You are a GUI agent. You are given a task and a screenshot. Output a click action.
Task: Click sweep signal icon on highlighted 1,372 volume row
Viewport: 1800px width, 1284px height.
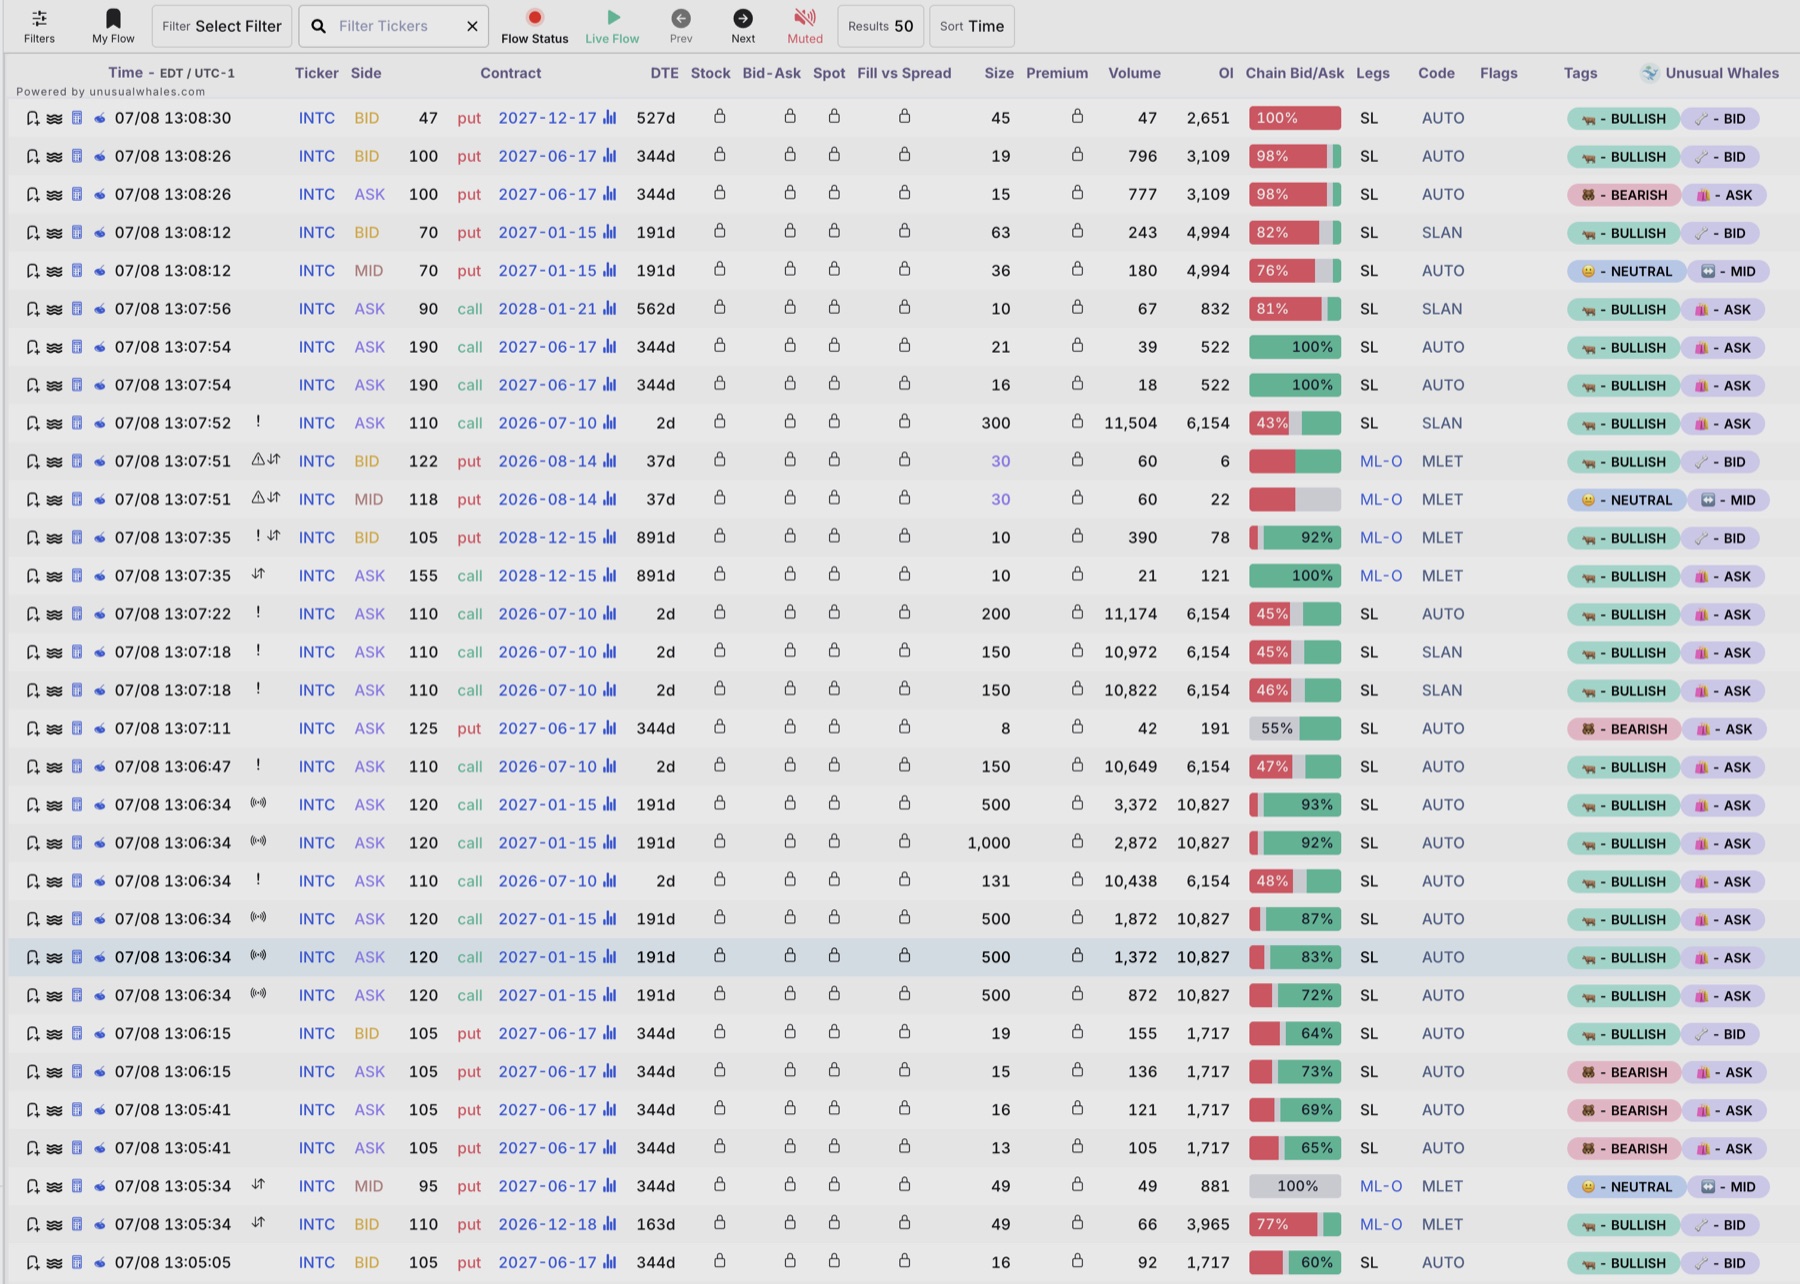pos(258,956)
